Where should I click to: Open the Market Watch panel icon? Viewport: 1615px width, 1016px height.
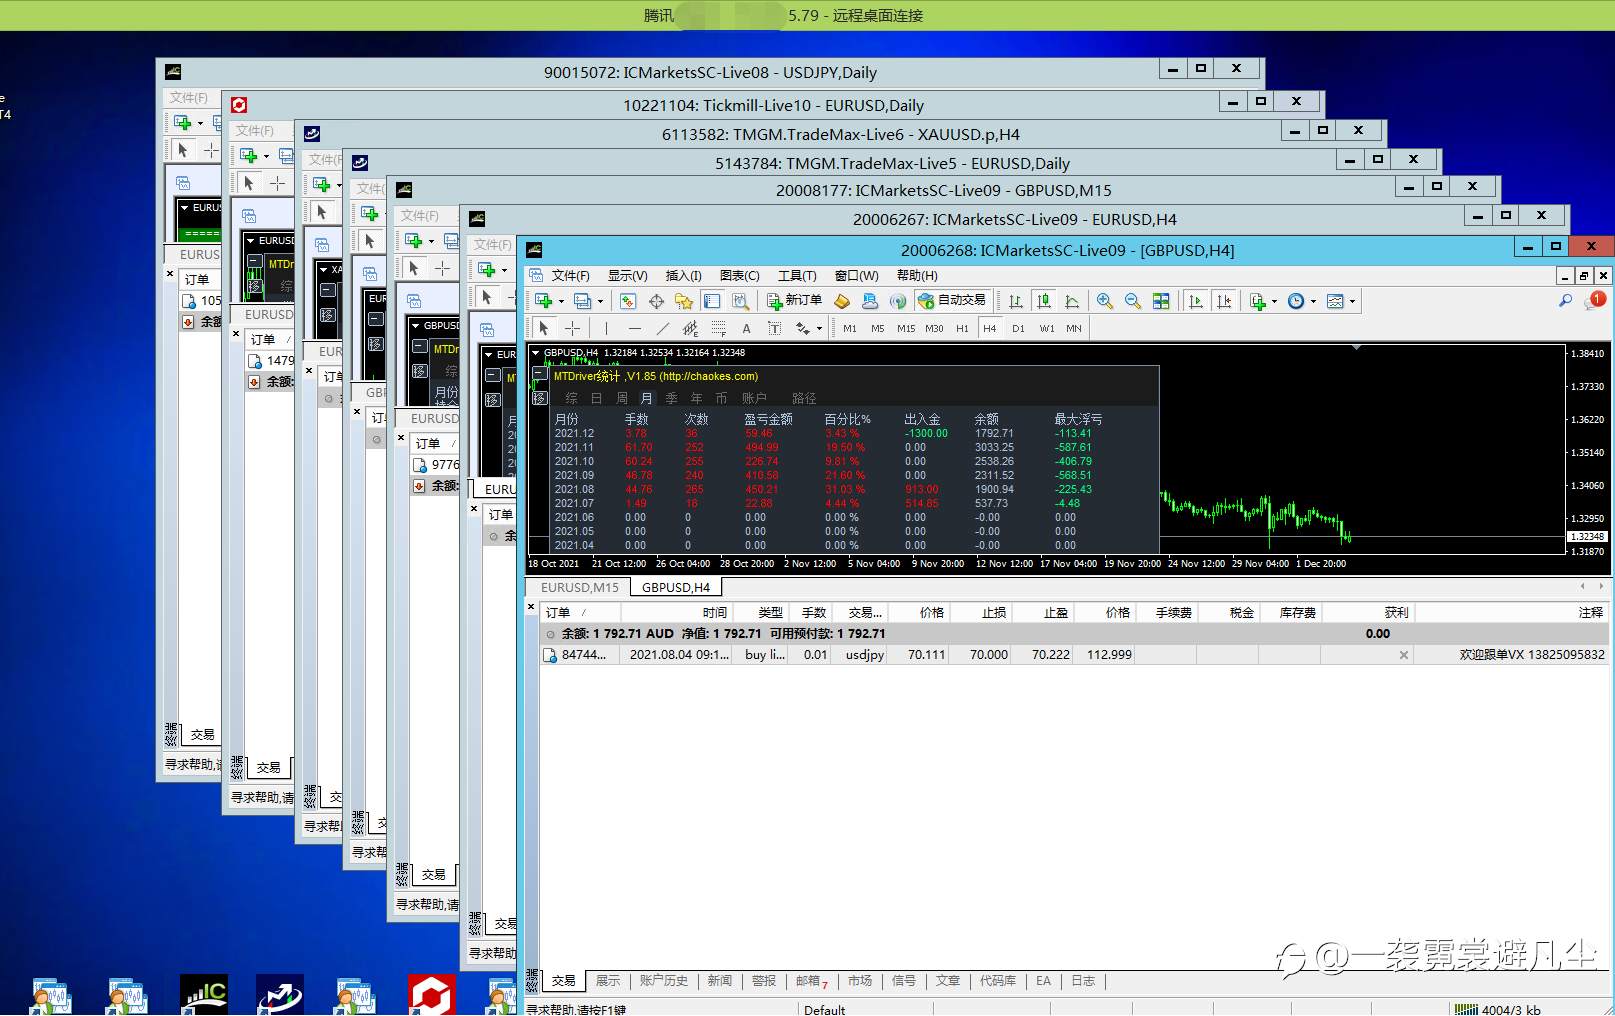(x=627, y=301)
